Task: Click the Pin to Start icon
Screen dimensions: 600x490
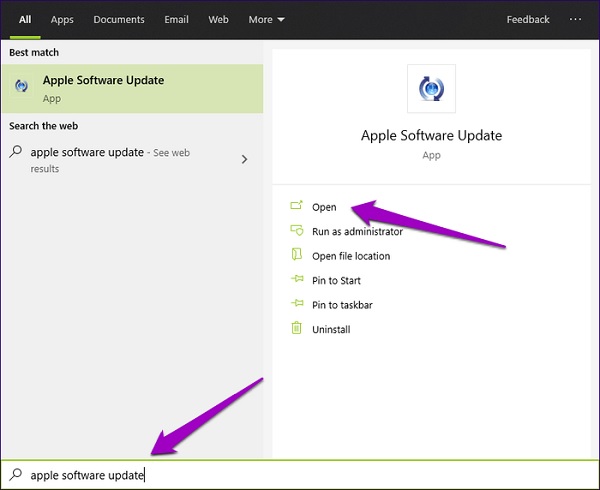Action: [x=296, y=281]
